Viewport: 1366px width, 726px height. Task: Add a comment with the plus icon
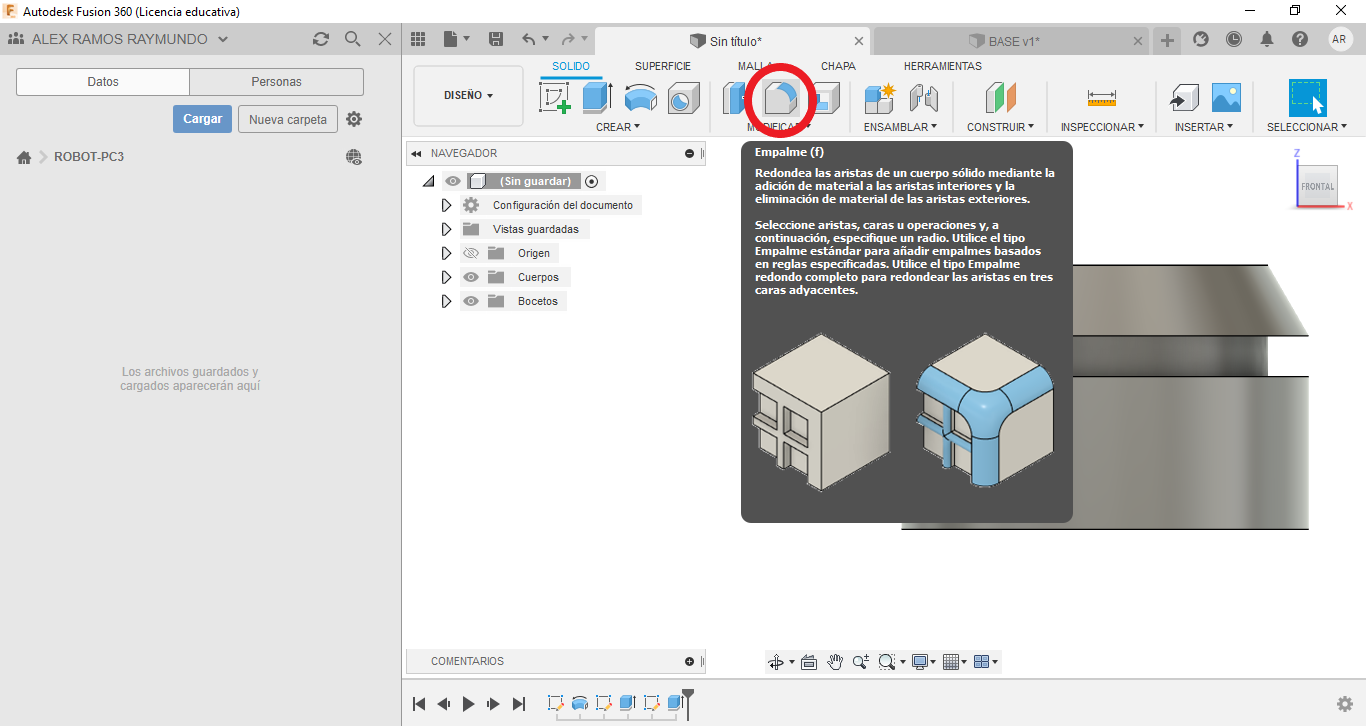[x=689, y=661]
